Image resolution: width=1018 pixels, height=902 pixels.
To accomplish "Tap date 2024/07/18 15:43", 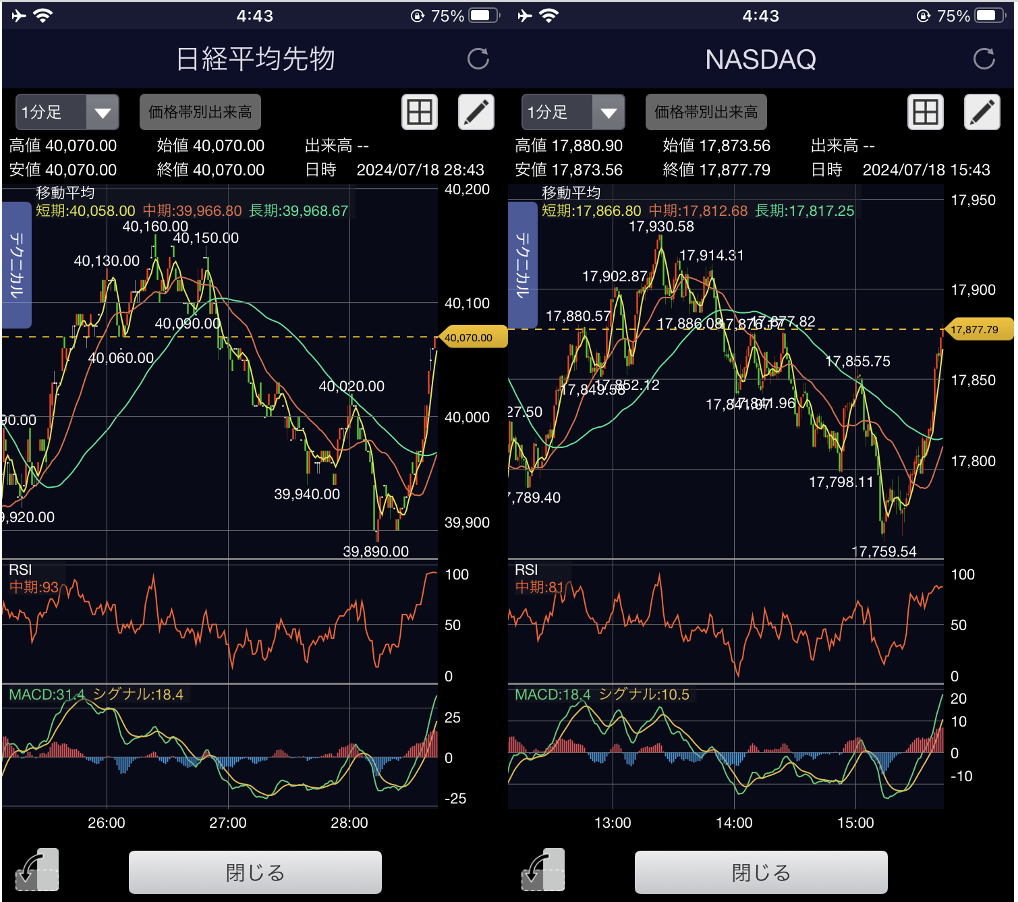I will click(926, 169).
